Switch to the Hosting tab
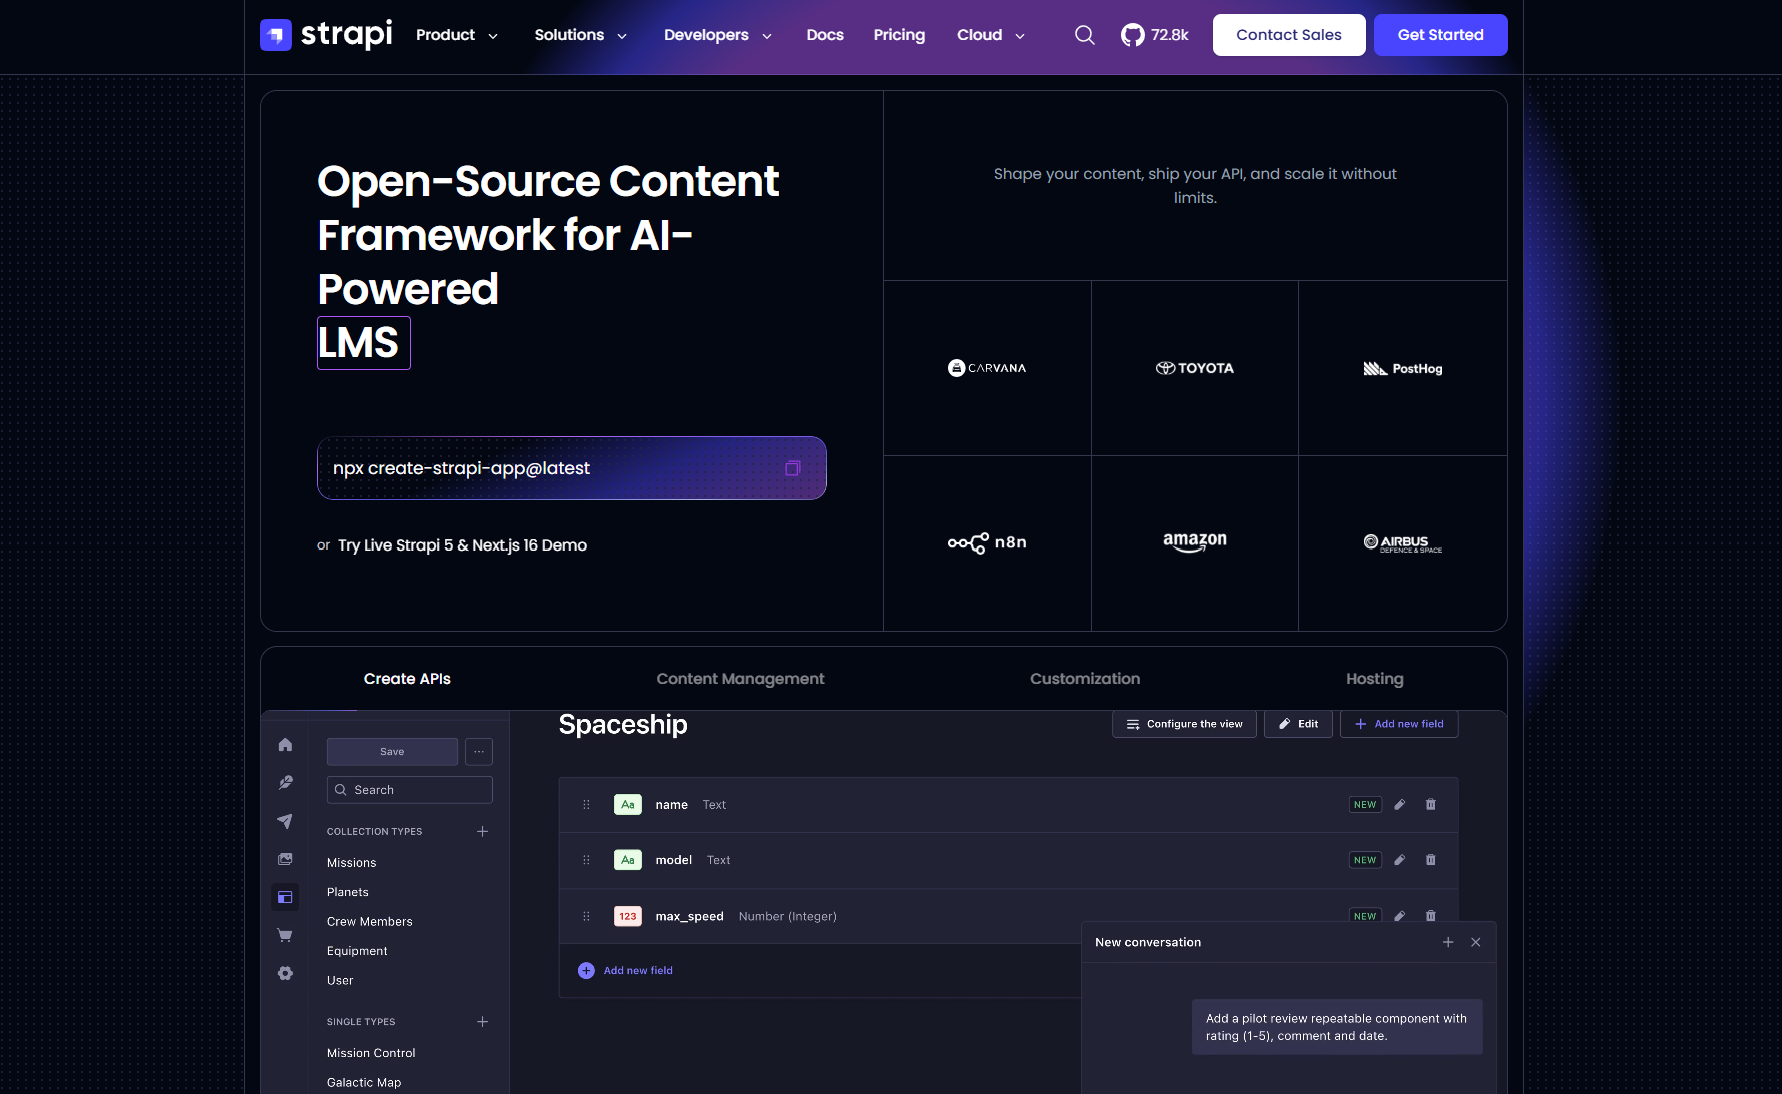 tap(1375, 679)
